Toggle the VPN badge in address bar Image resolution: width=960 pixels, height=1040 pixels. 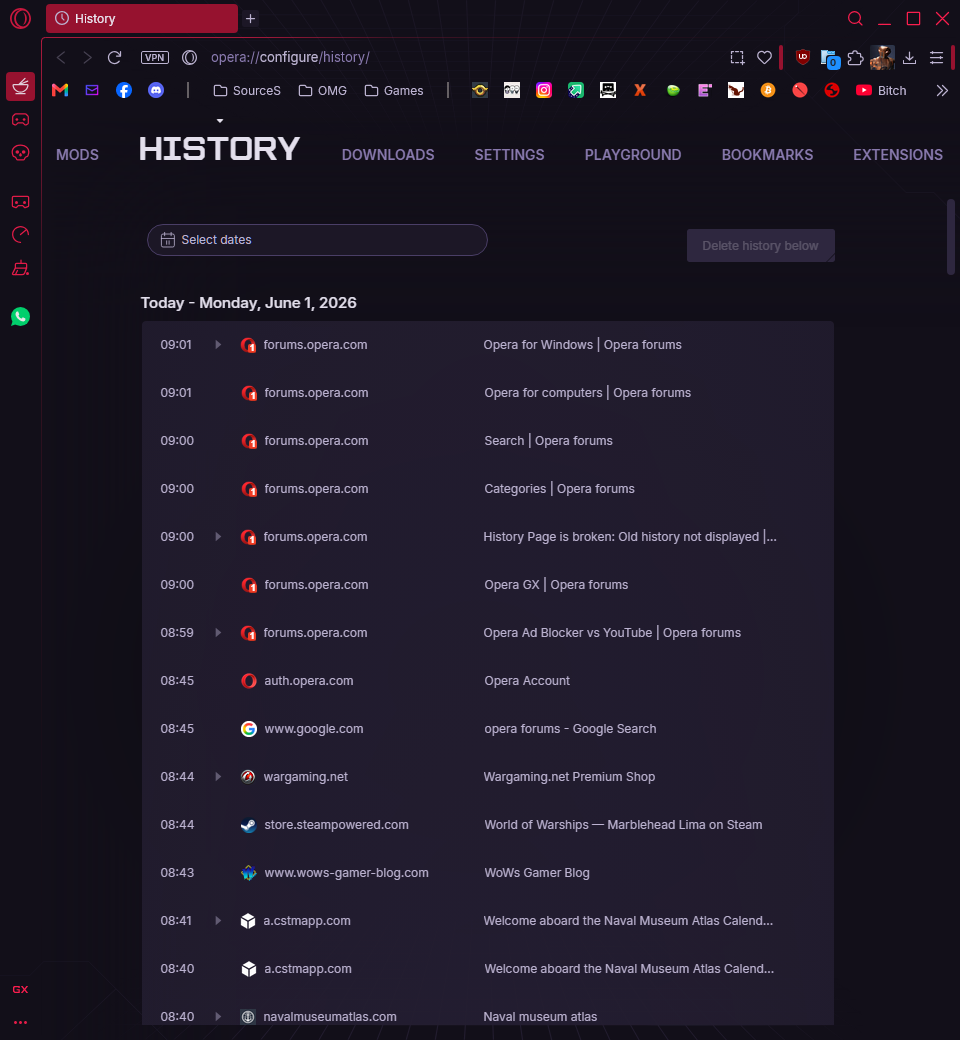pyautogui.click(x=155, y=58)
